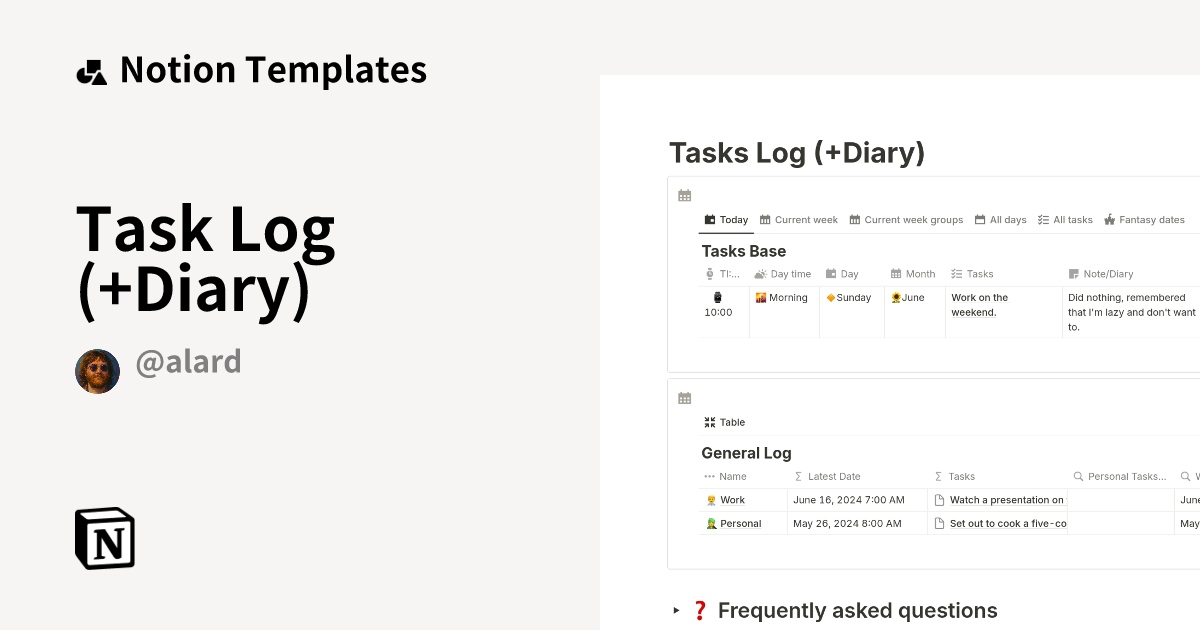Click the search icon beside Personal Tasks
Screen dimensions: 1200x630
(x=1077, y=476)
